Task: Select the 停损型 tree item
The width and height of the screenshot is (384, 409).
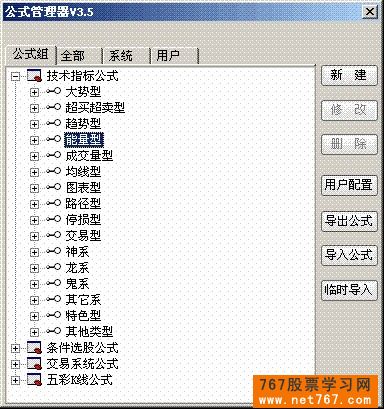Action: coord(83,219)
